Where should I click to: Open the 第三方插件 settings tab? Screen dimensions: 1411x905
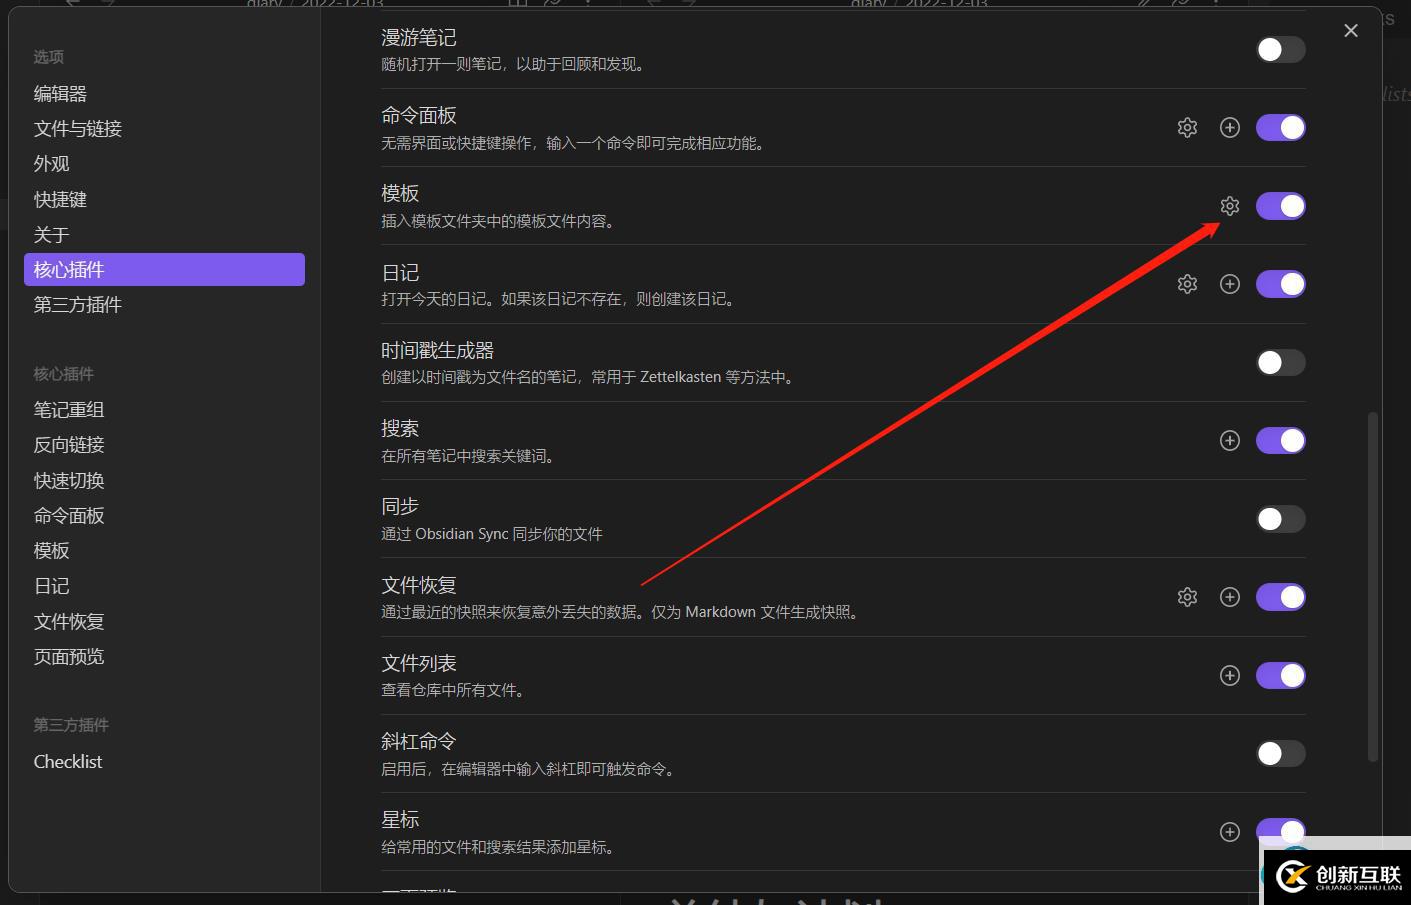pyautogui.click(x=164, y=305)
